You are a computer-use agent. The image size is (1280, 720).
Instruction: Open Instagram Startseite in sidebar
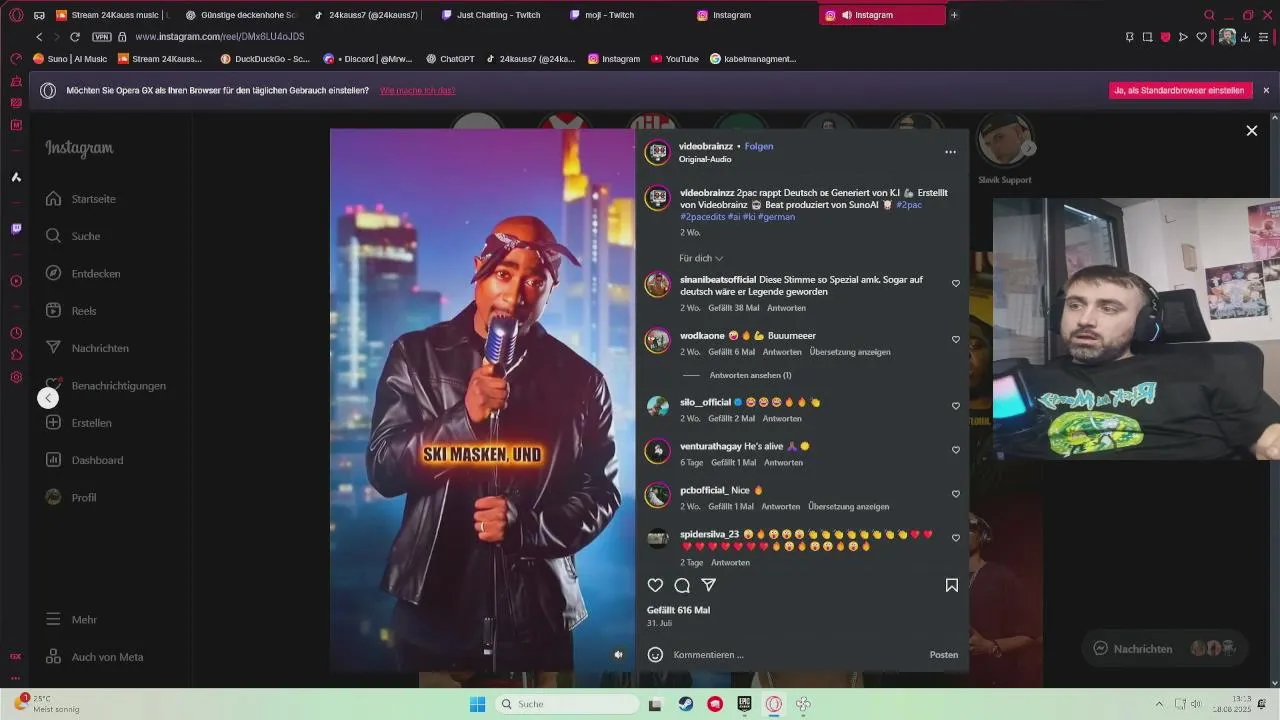(81, 199)
